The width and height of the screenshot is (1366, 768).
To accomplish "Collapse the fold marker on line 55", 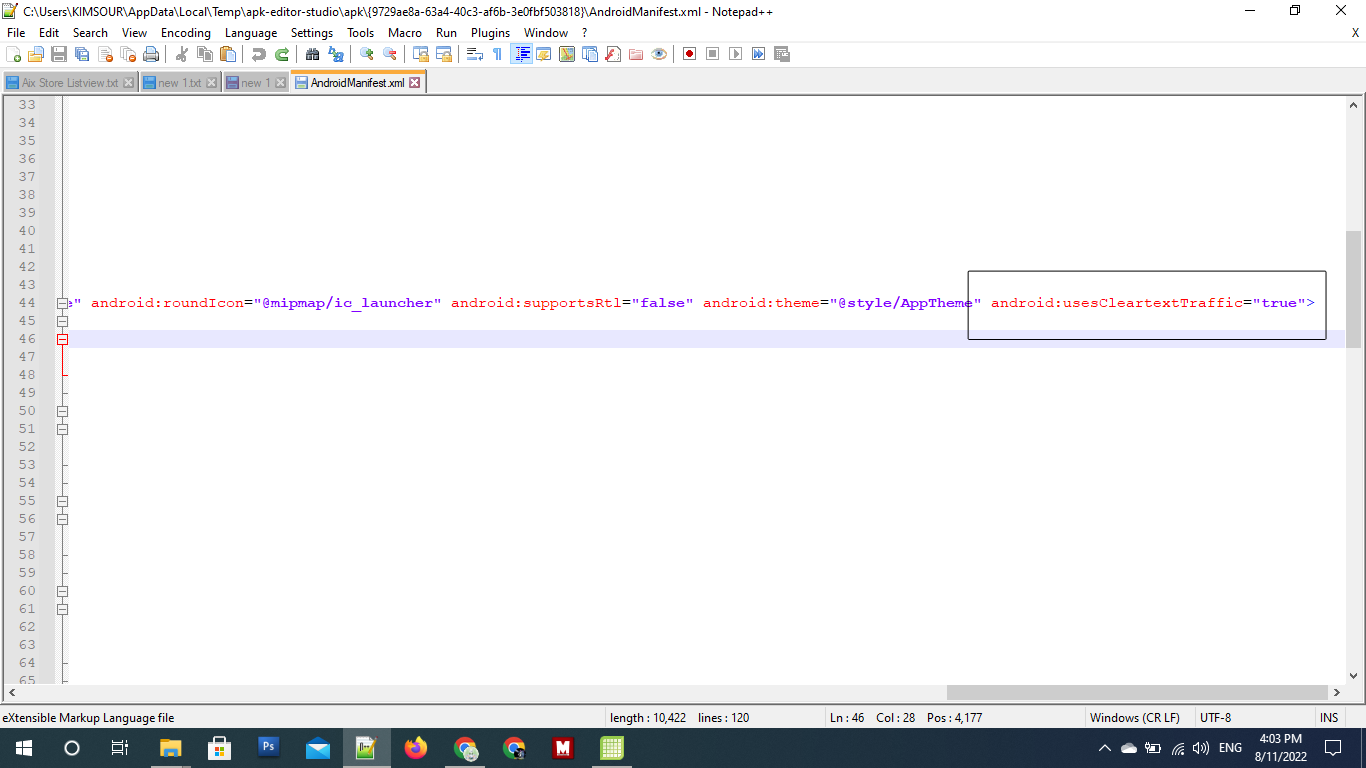I will click(62, 501).
